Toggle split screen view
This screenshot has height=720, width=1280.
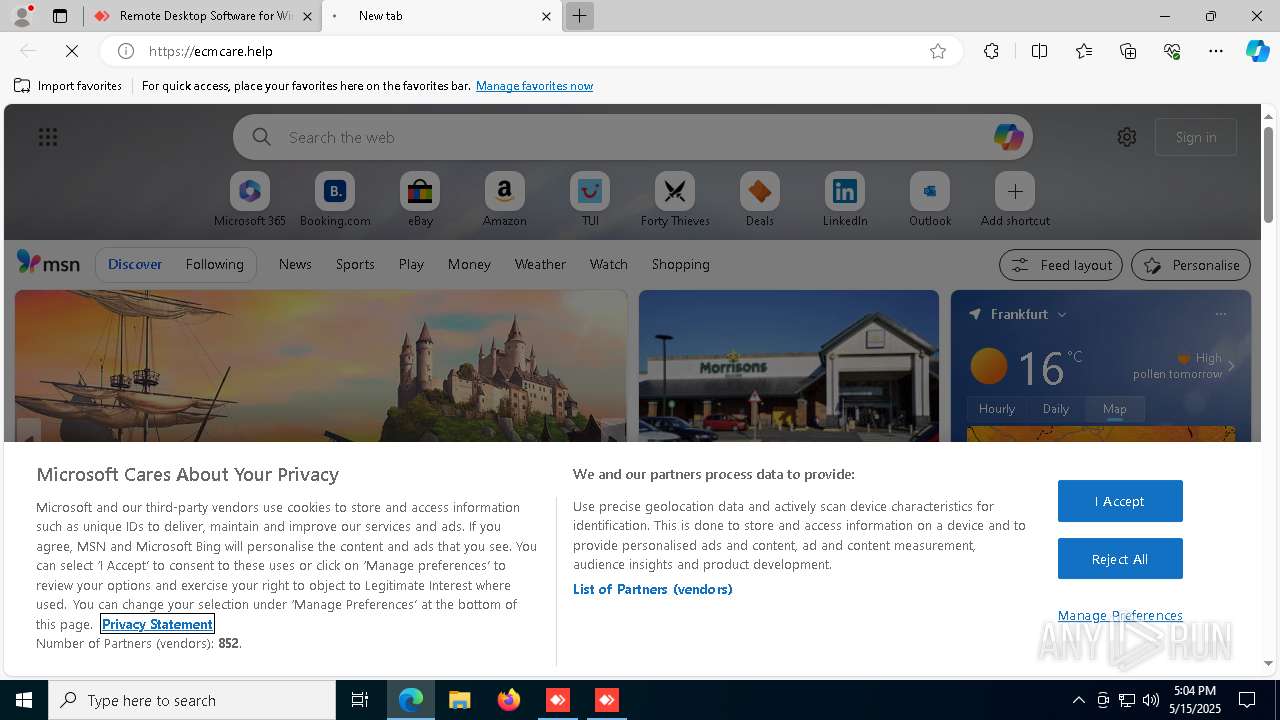tap(1039, 51)
